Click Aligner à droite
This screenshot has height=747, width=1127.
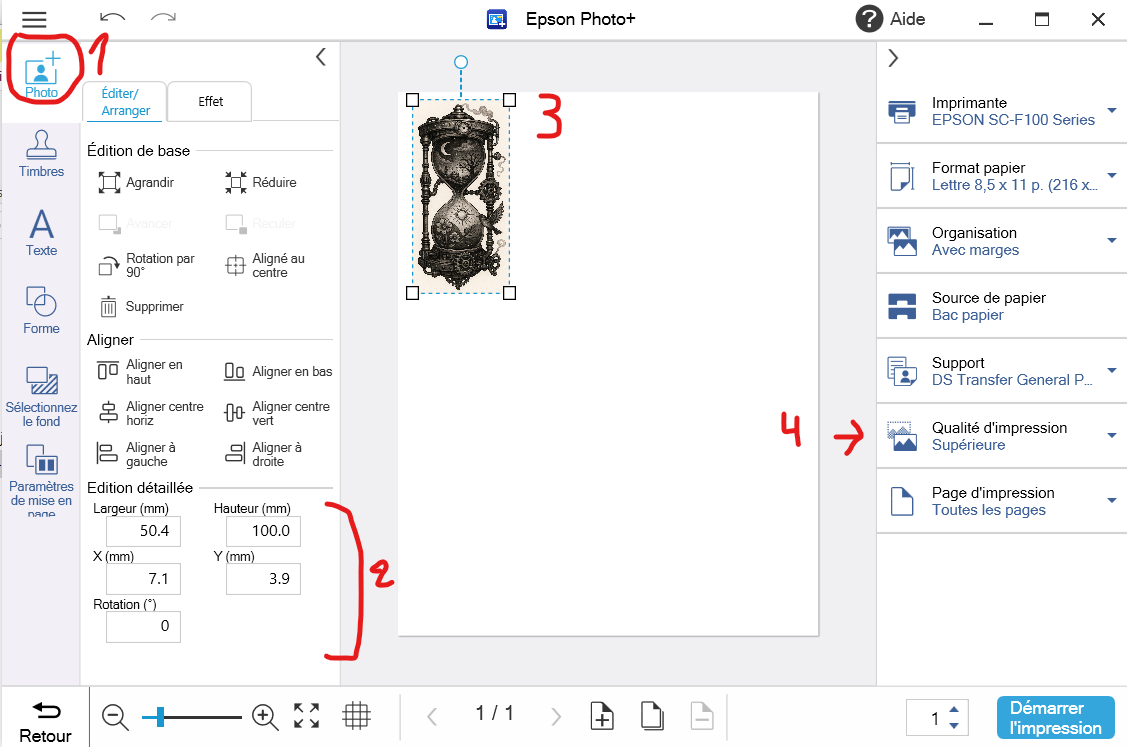coord(264,454)
